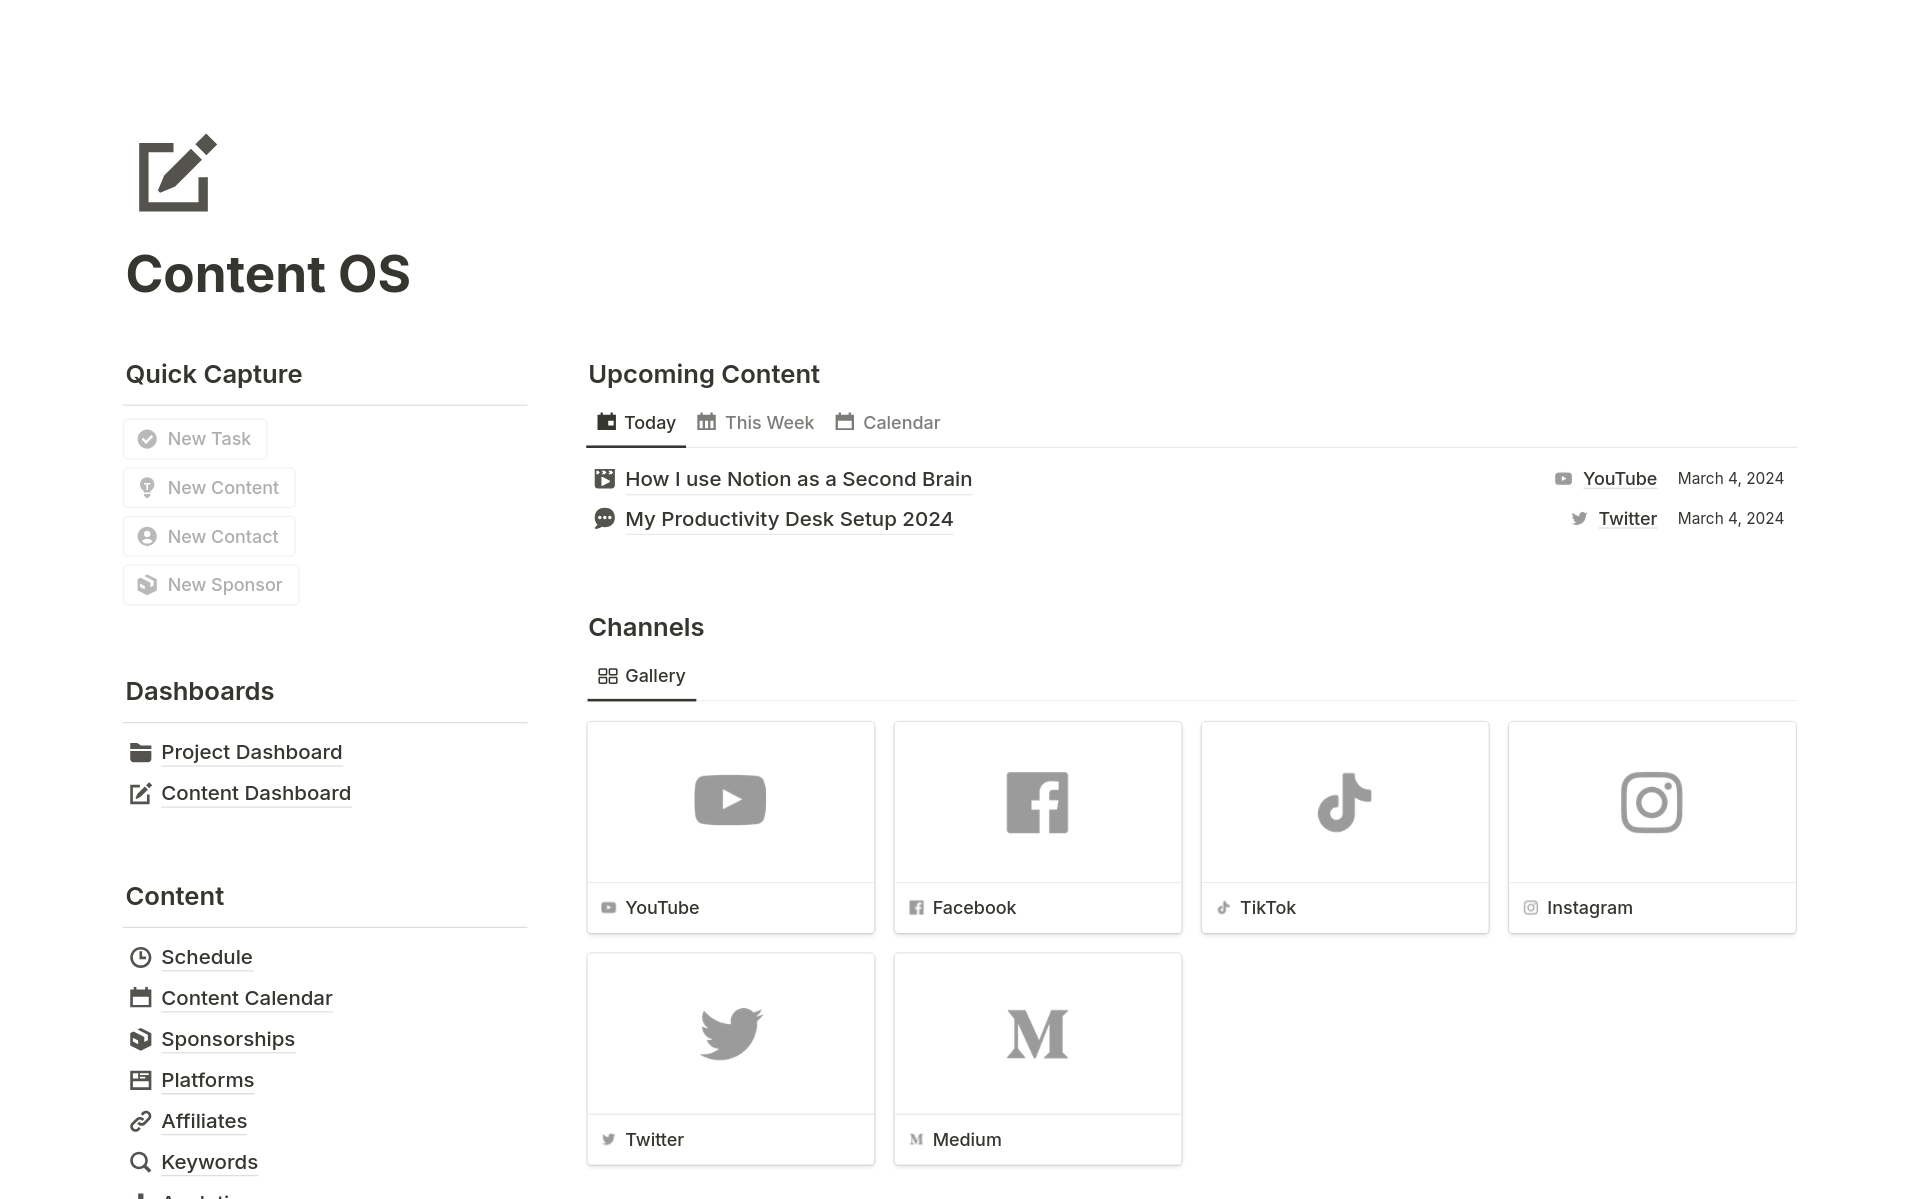Viewport: 1920px width, 1199px height.
Task: Open How I use Notion as Second Brain
Action: pos(798,479)
